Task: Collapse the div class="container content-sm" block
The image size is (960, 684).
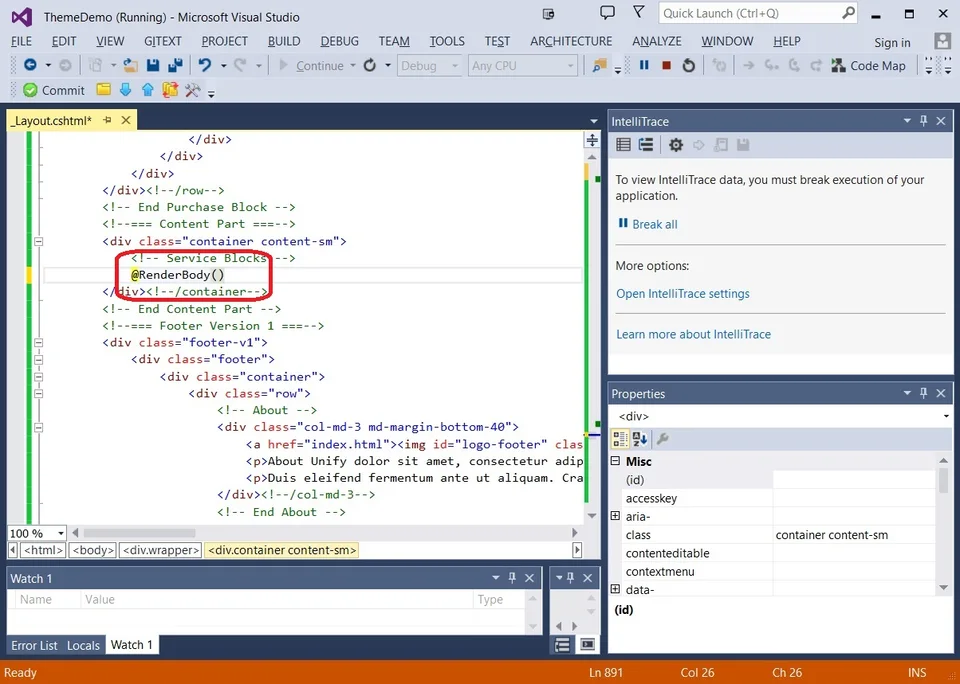Action: click(x=39, y=241)
